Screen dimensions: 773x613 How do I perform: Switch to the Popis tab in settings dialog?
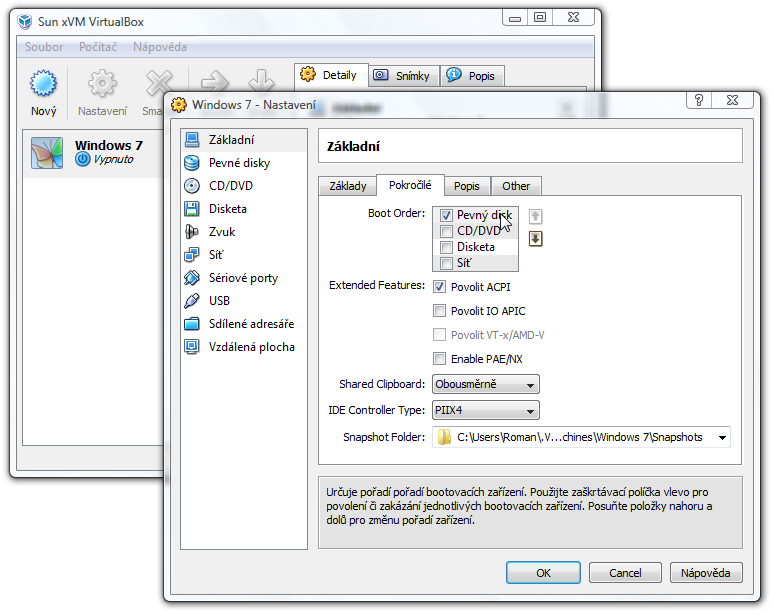tap(466, 186)
